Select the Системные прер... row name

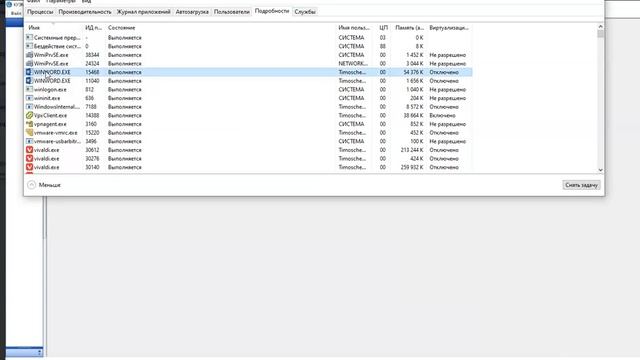click(57, 38)
